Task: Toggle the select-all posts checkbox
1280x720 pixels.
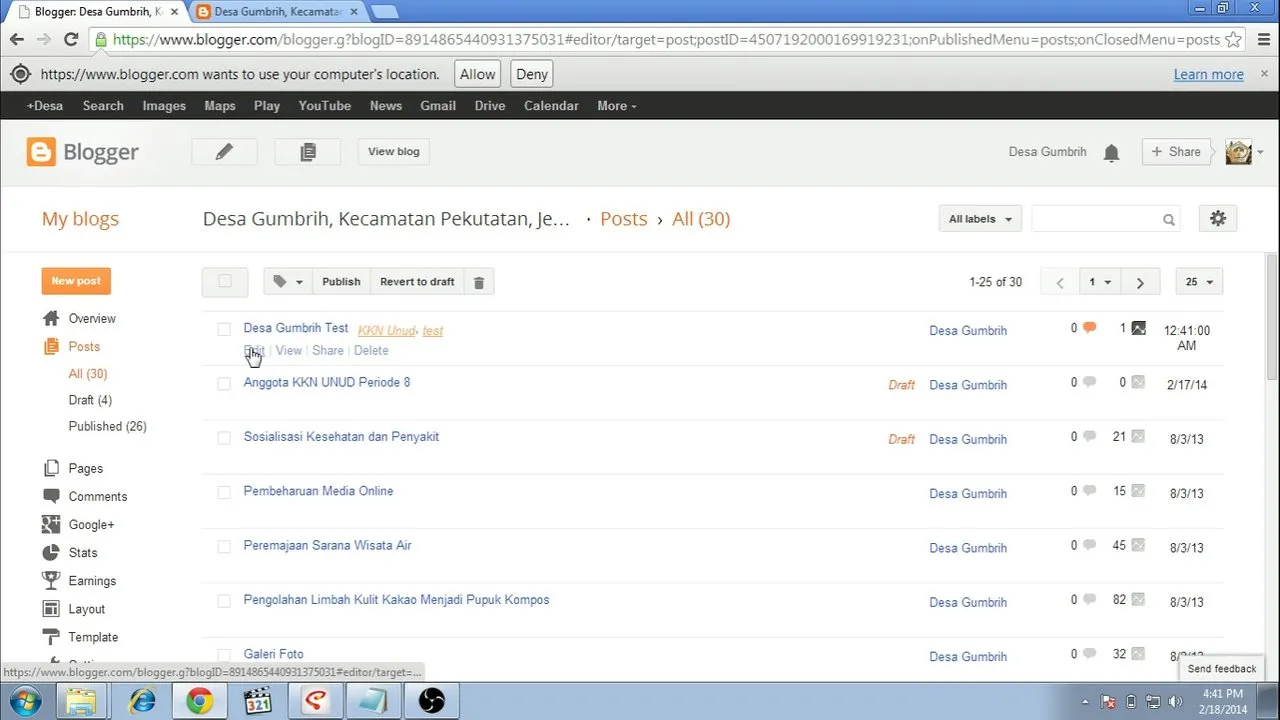Action: [225, 282]
